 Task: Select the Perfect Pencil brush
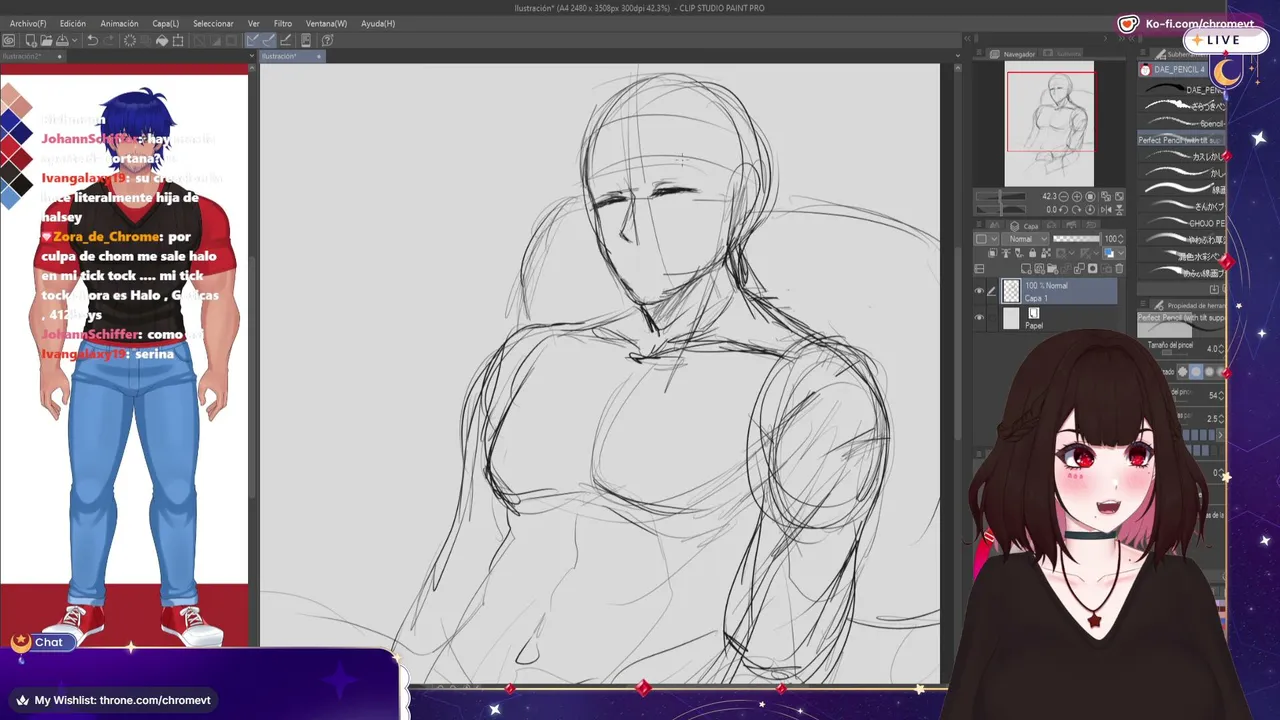coord(1180,140)
